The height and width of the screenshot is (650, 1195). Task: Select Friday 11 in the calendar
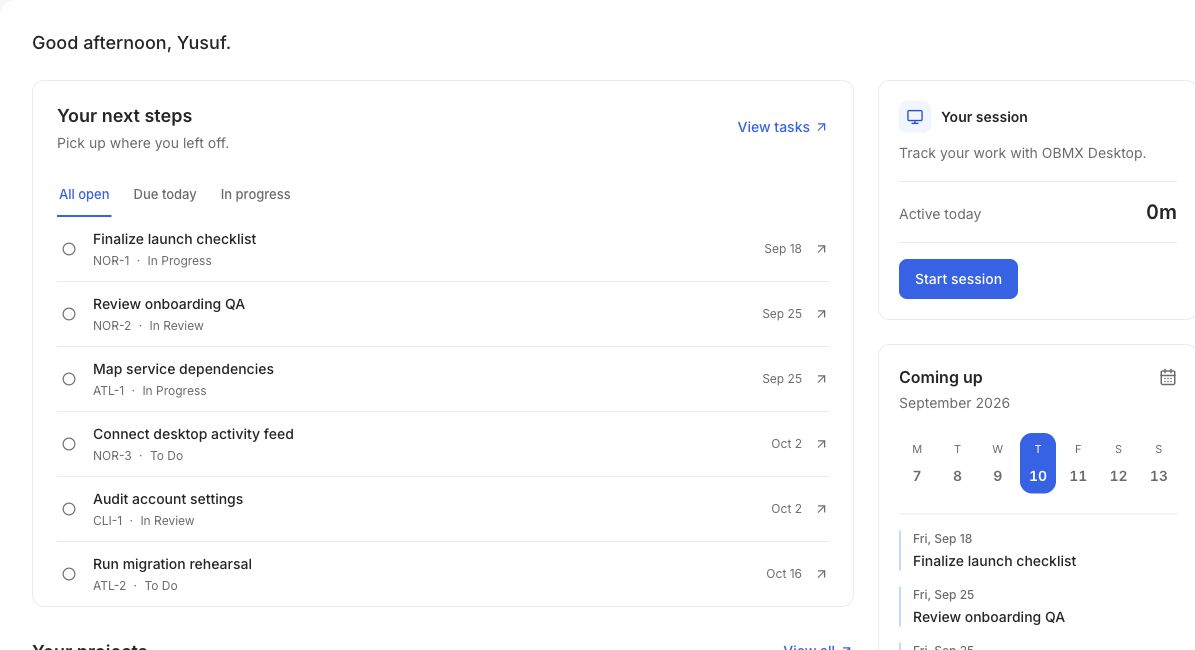pyautogui.click(x=1078, y=463)
